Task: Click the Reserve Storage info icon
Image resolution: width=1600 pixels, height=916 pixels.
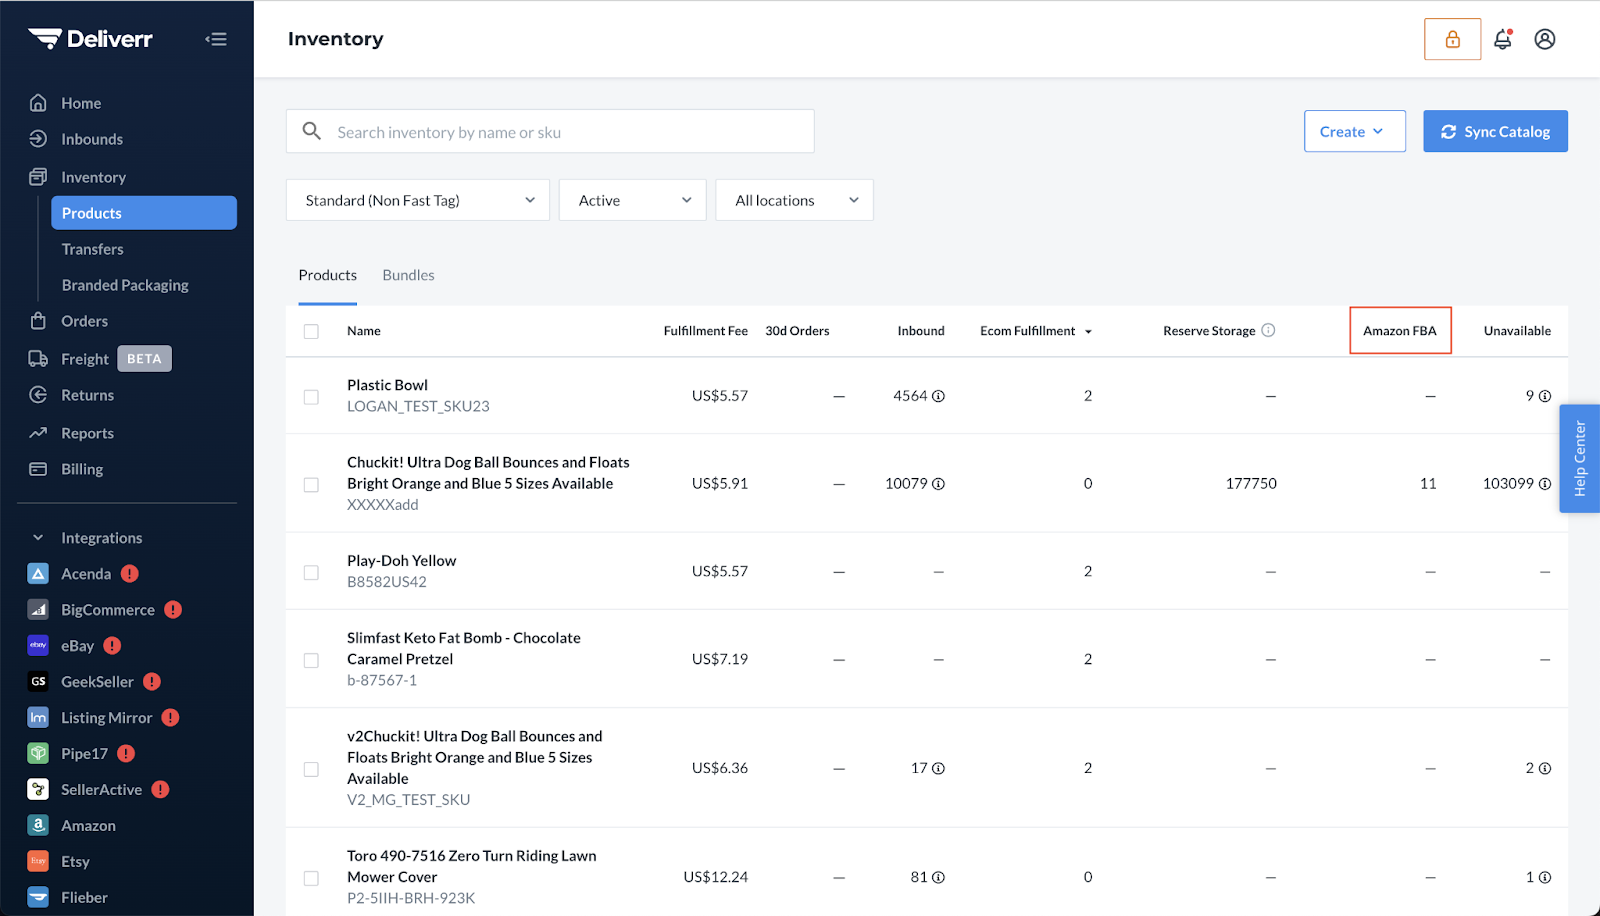Action: 1268,330
